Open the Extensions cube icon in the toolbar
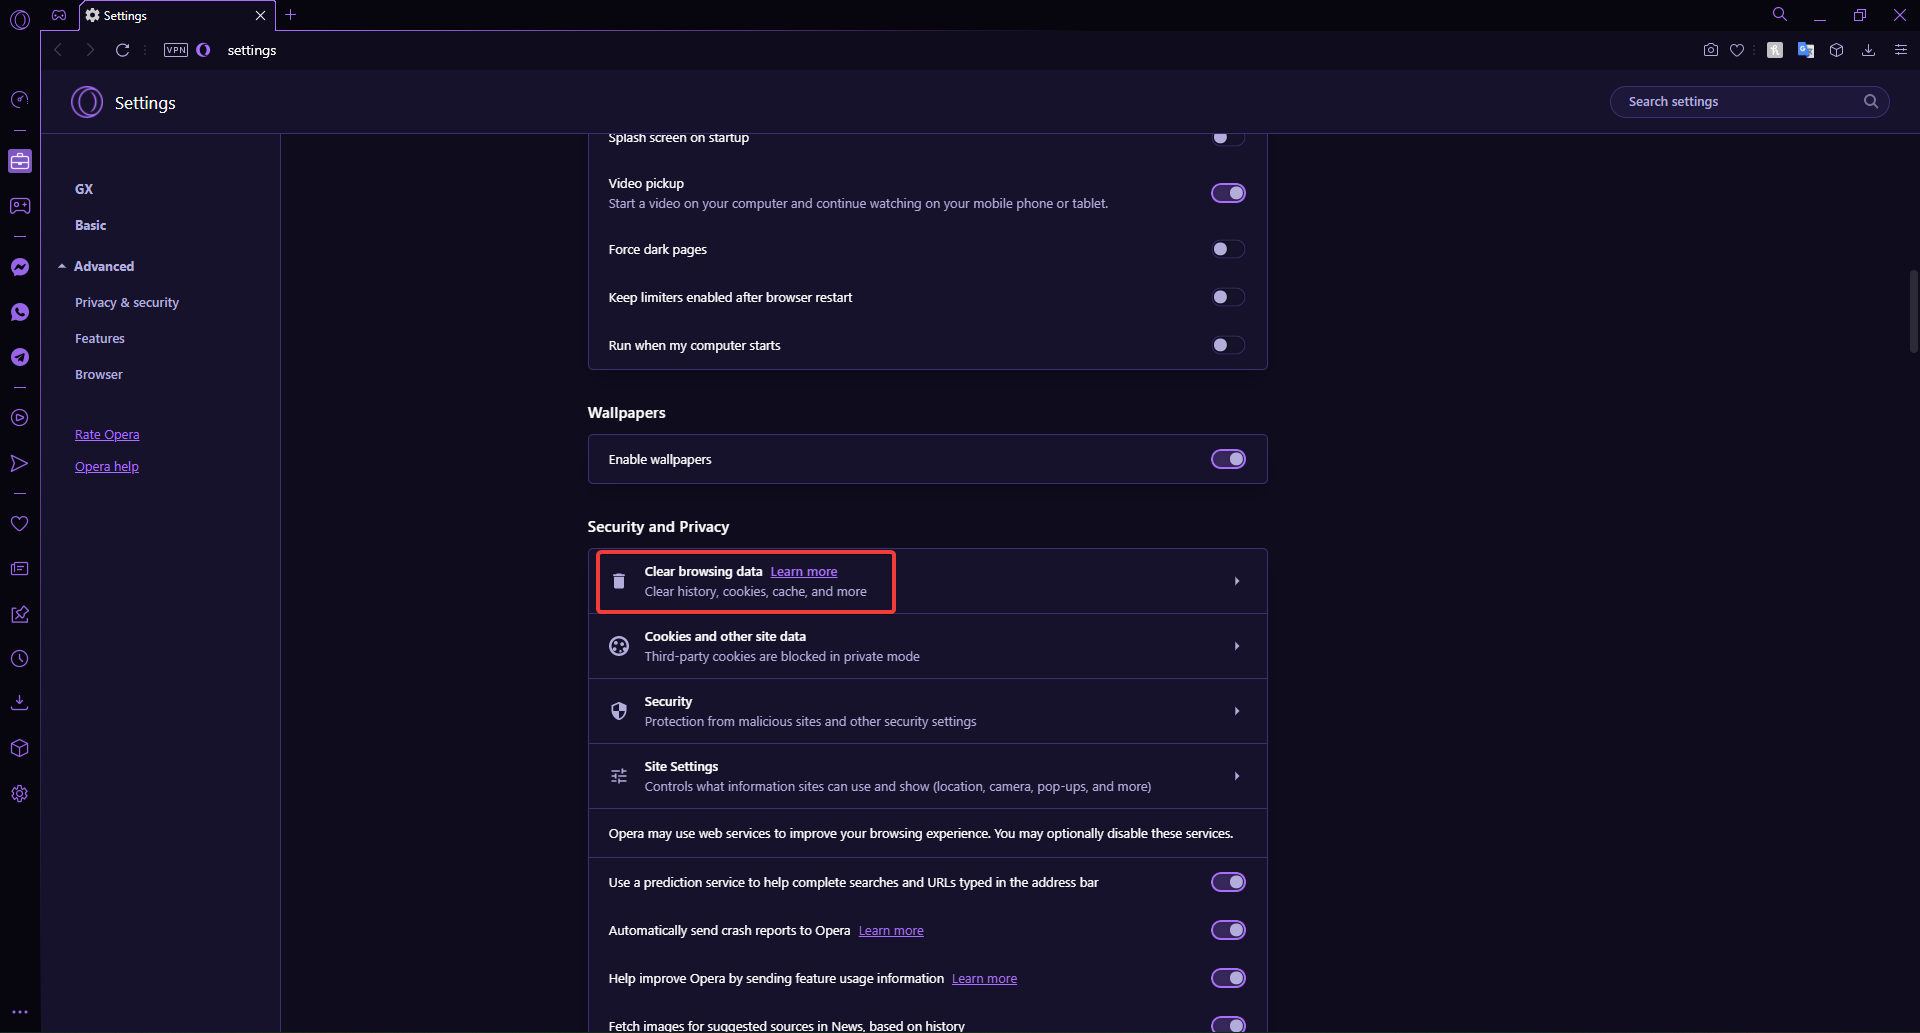 pyautogui.click(x=1837, y=50)
